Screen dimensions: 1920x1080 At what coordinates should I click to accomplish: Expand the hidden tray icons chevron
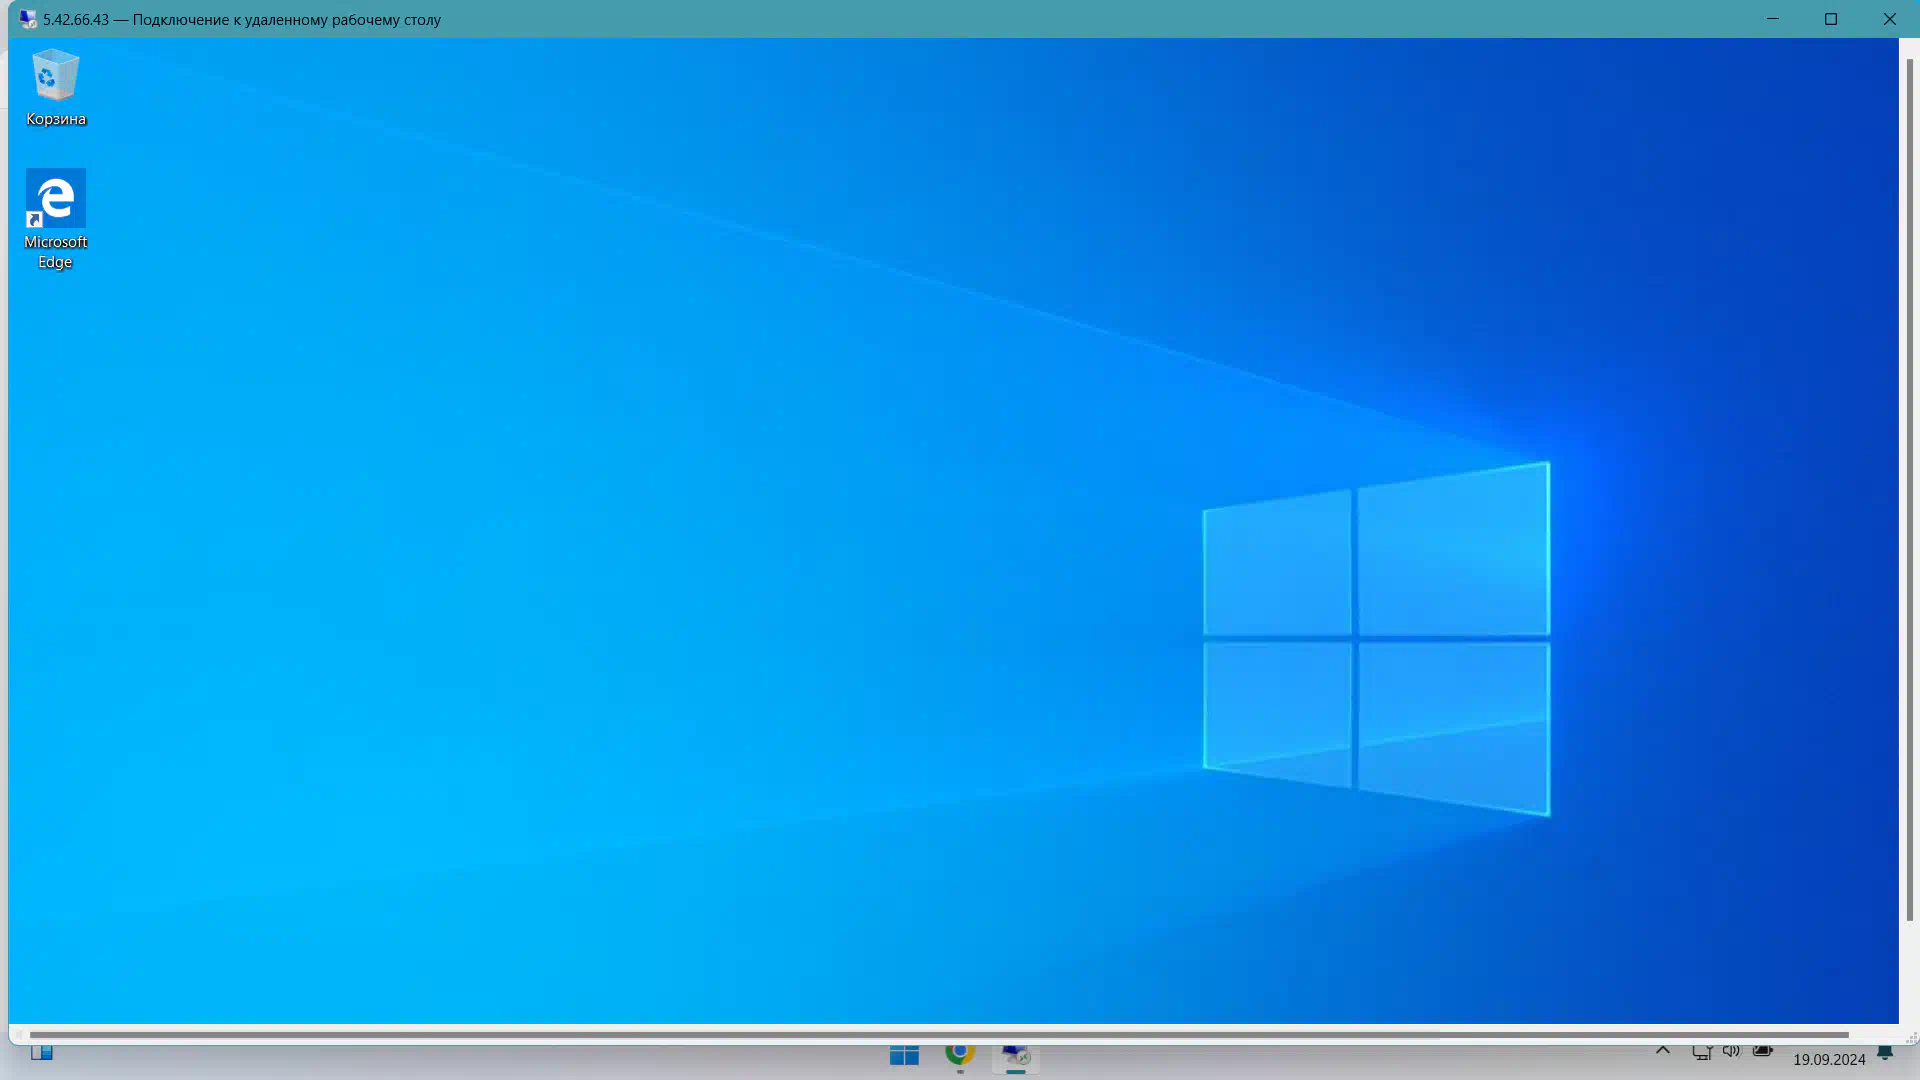[1663, 1051]
